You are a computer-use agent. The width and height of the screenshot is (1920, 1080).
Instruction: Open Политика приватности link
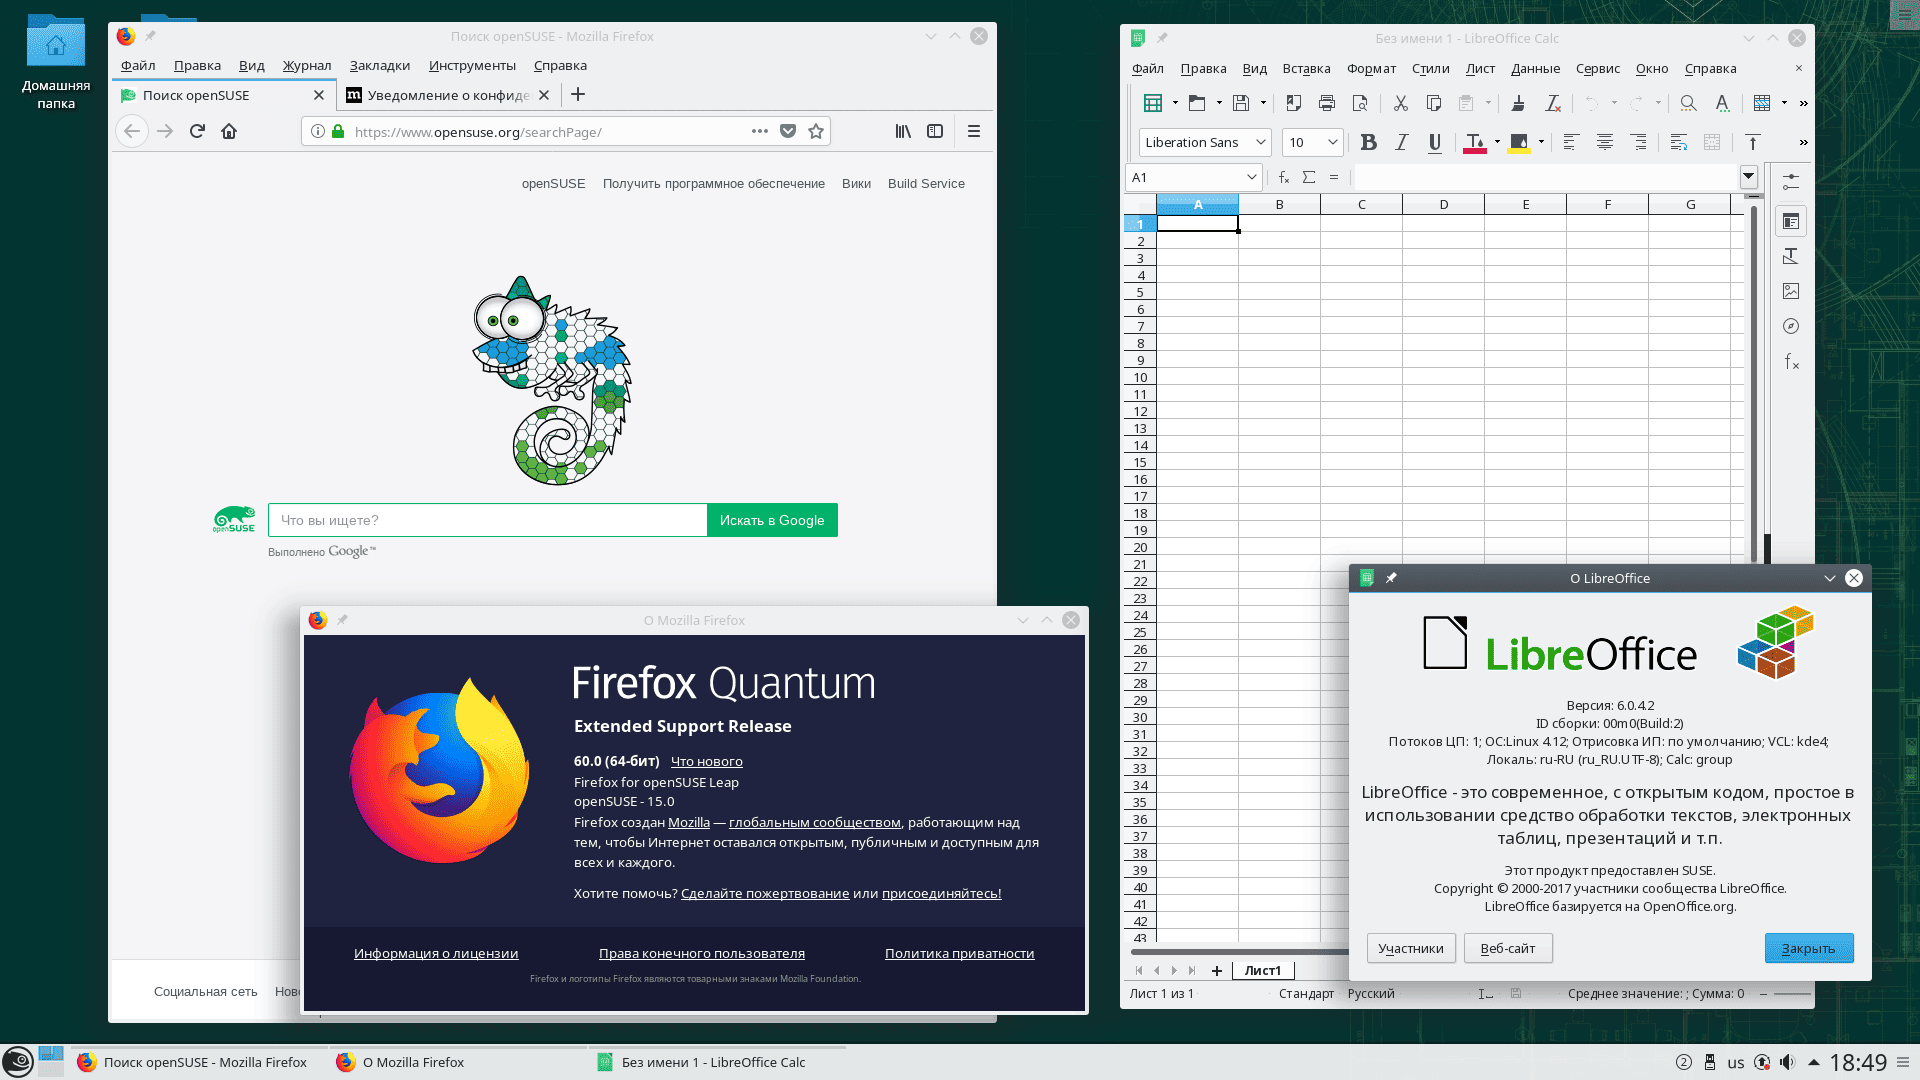(x=959, y=953)
